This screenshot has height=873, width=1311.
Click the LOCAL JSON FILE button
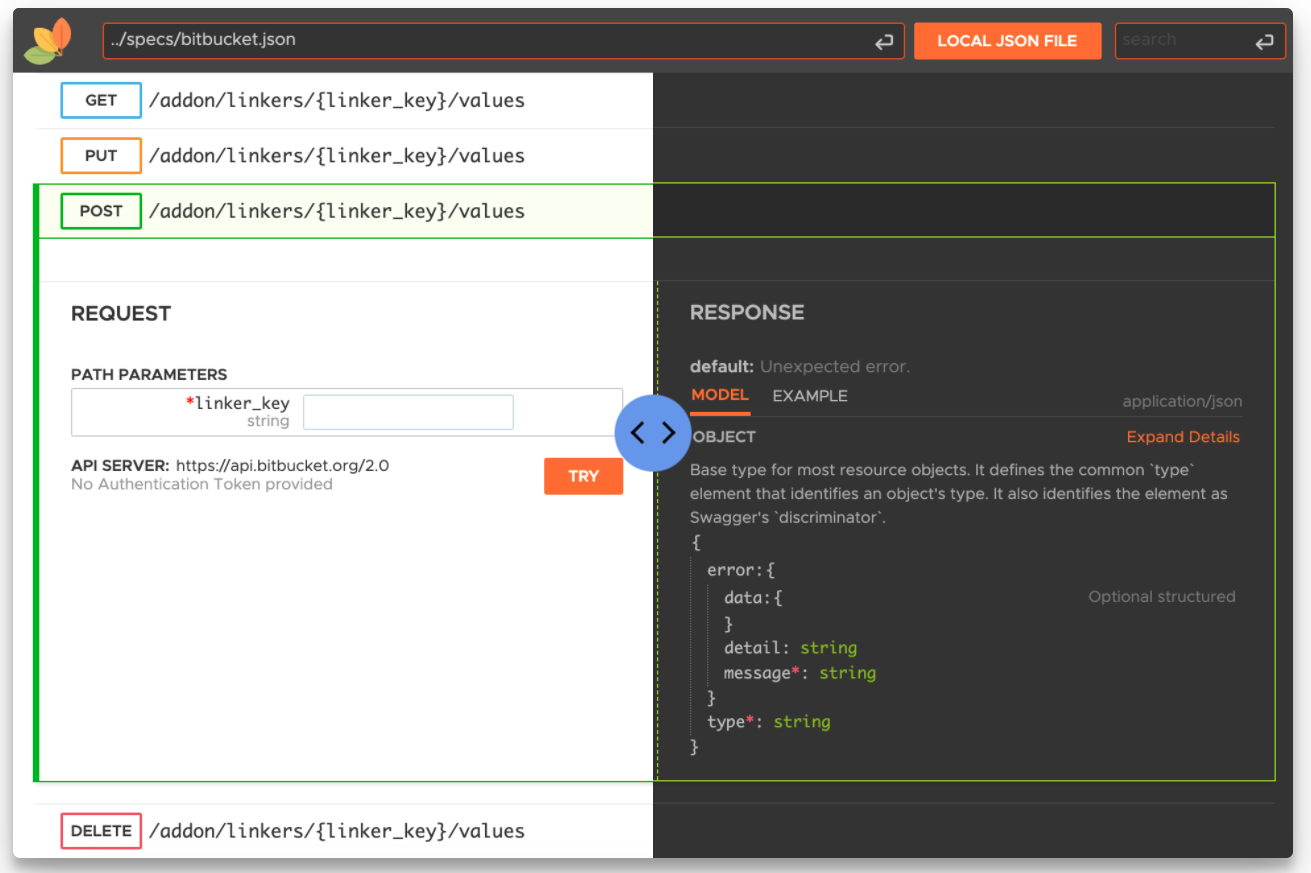[1007, 40]
